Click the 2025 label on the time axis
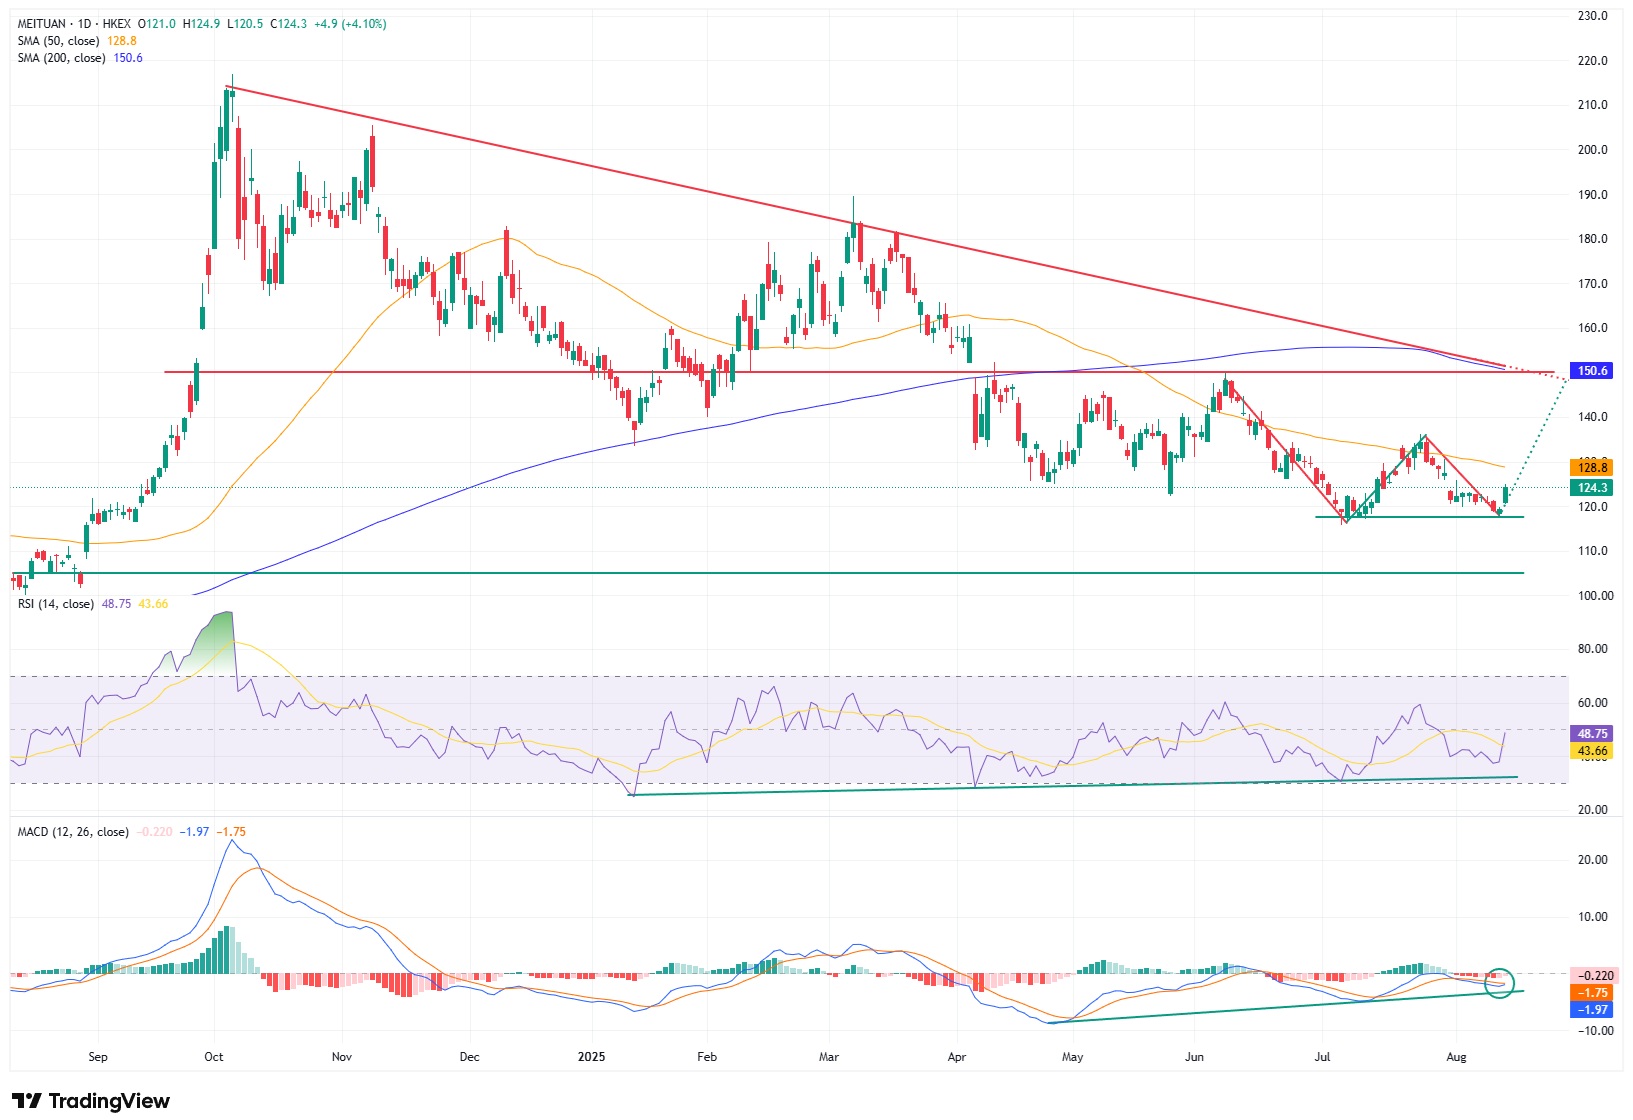Viewport: 1633px width, 1120px height. click(592, 1057)
